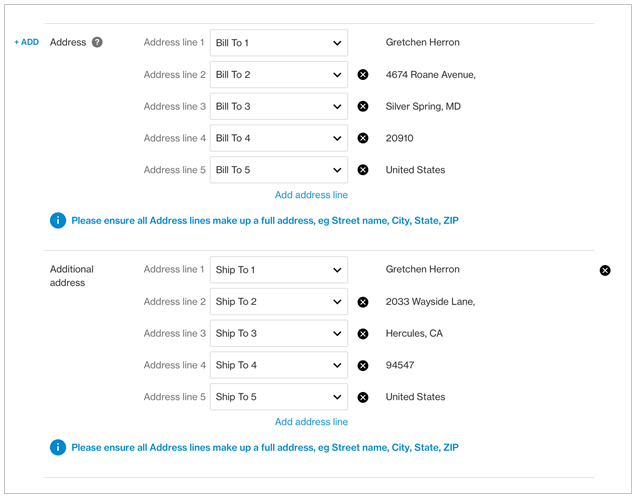Remove the Bill To 3 address line
This screenshot has width=641, height=500.
(x=363, y=107)
